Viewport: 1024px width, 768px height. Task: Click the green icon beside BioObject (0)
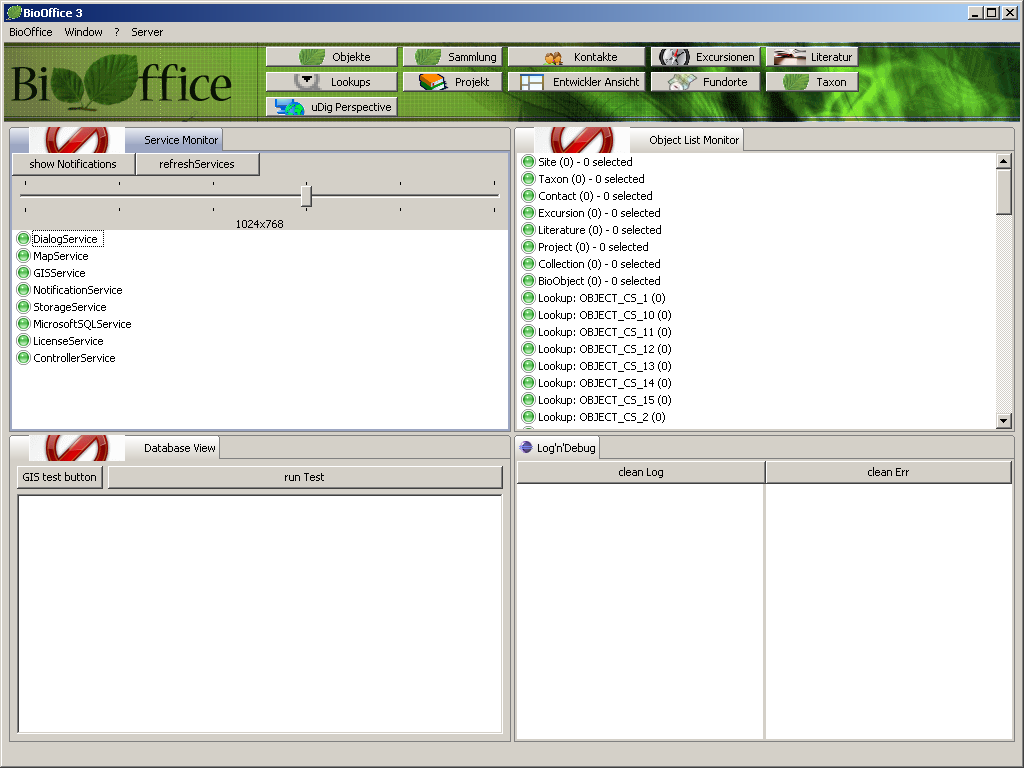pyautogui.click(x=528, y=280)
